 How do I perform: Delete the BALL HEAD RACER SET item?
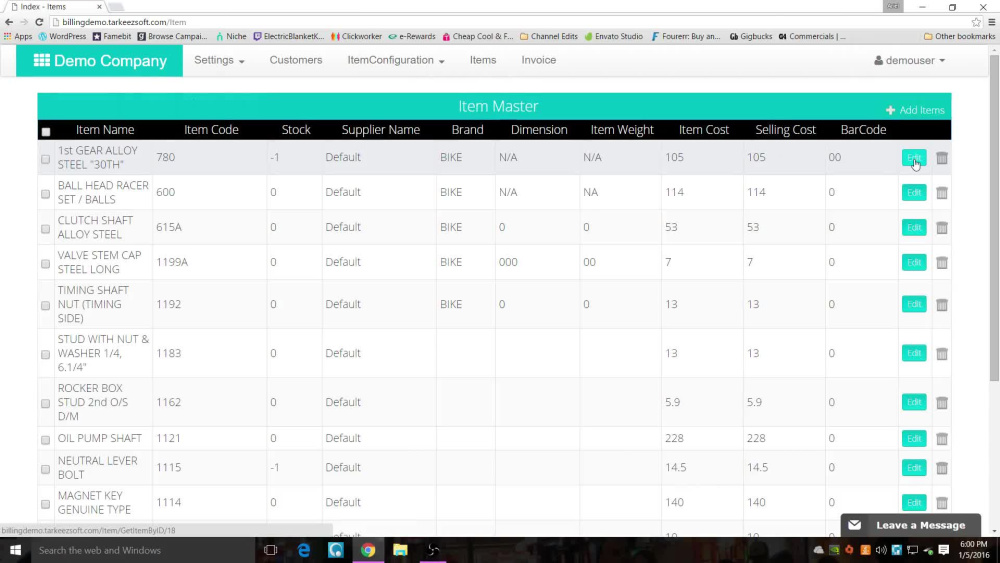point(941,193)
